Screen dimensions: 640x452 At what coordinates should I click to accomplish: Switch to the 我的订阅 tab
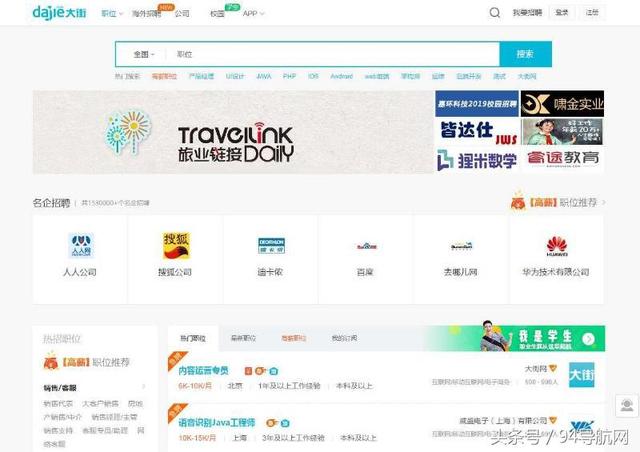click(x=344, y=338)
